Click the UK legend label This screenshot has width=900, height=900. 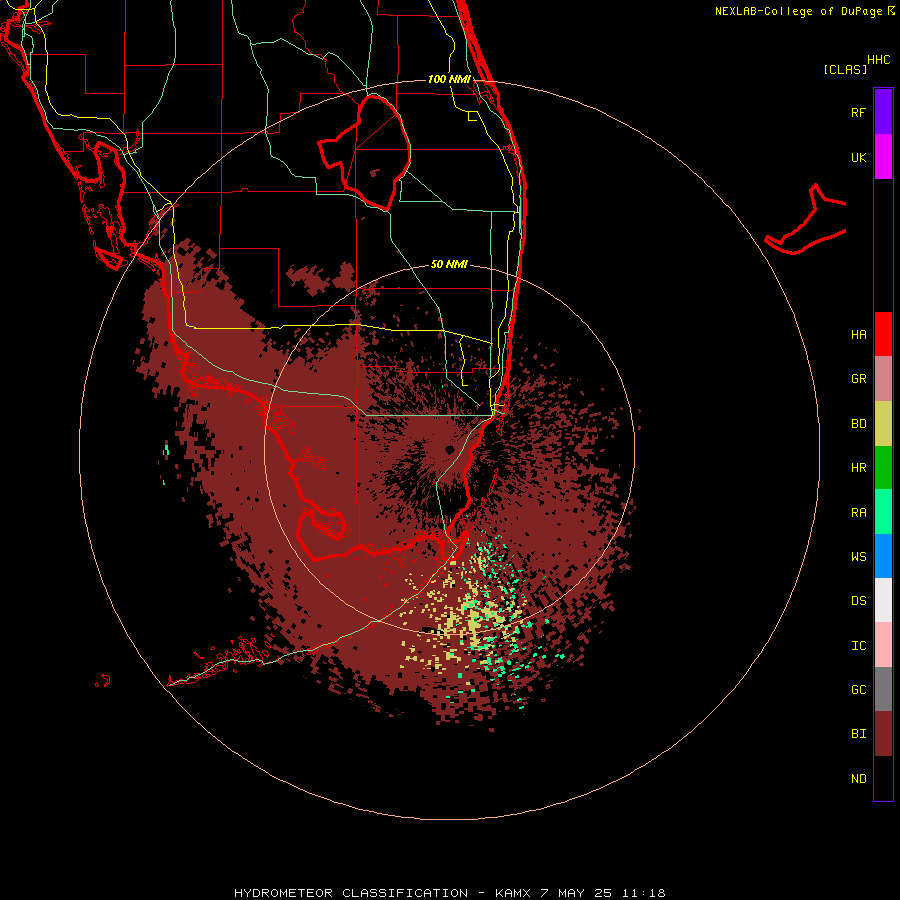[858, 157]
